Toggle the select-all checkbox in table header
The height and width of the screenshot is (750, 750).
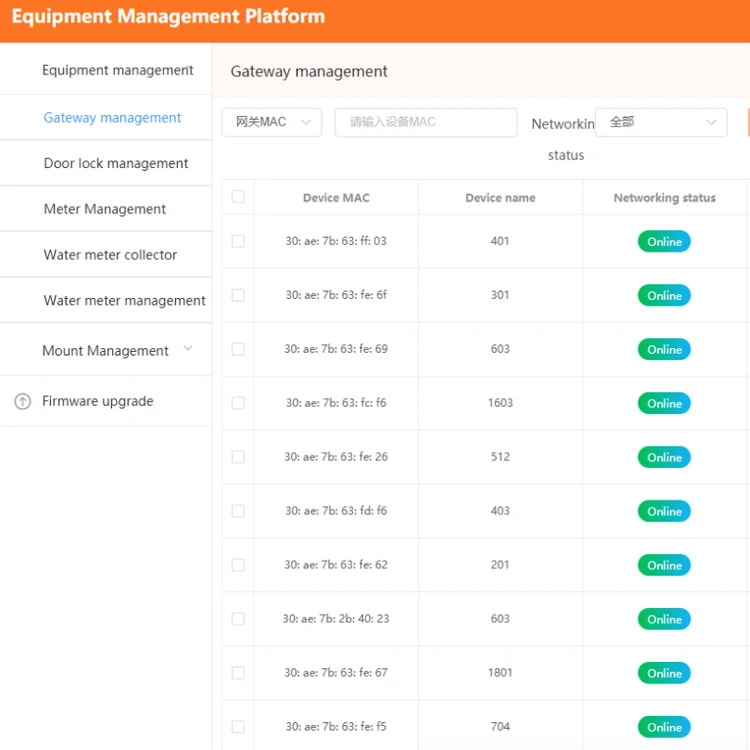click(238, 197)
